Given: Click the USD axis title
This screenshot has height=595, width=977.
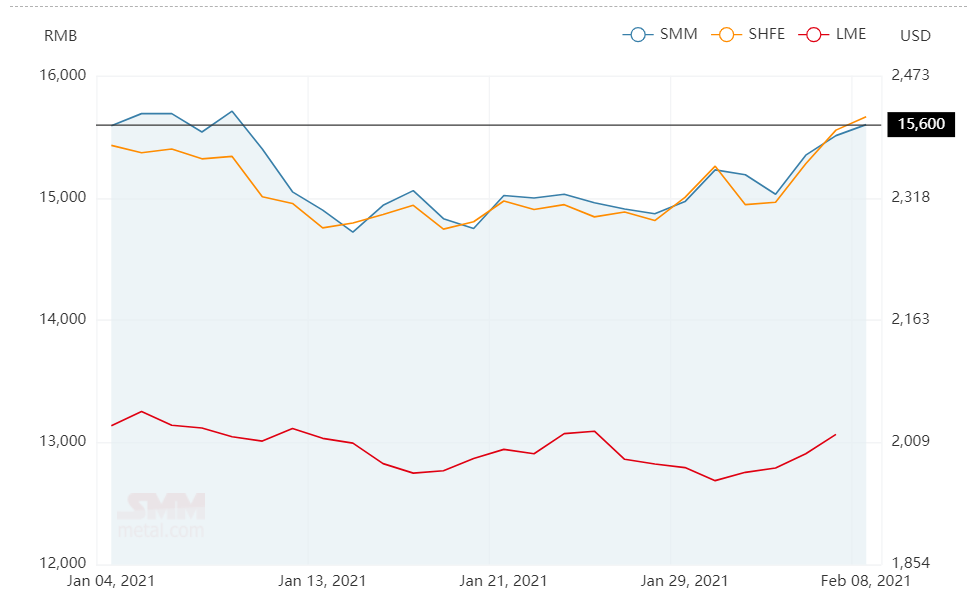Looking at the screenshot, I should (915, 36).
